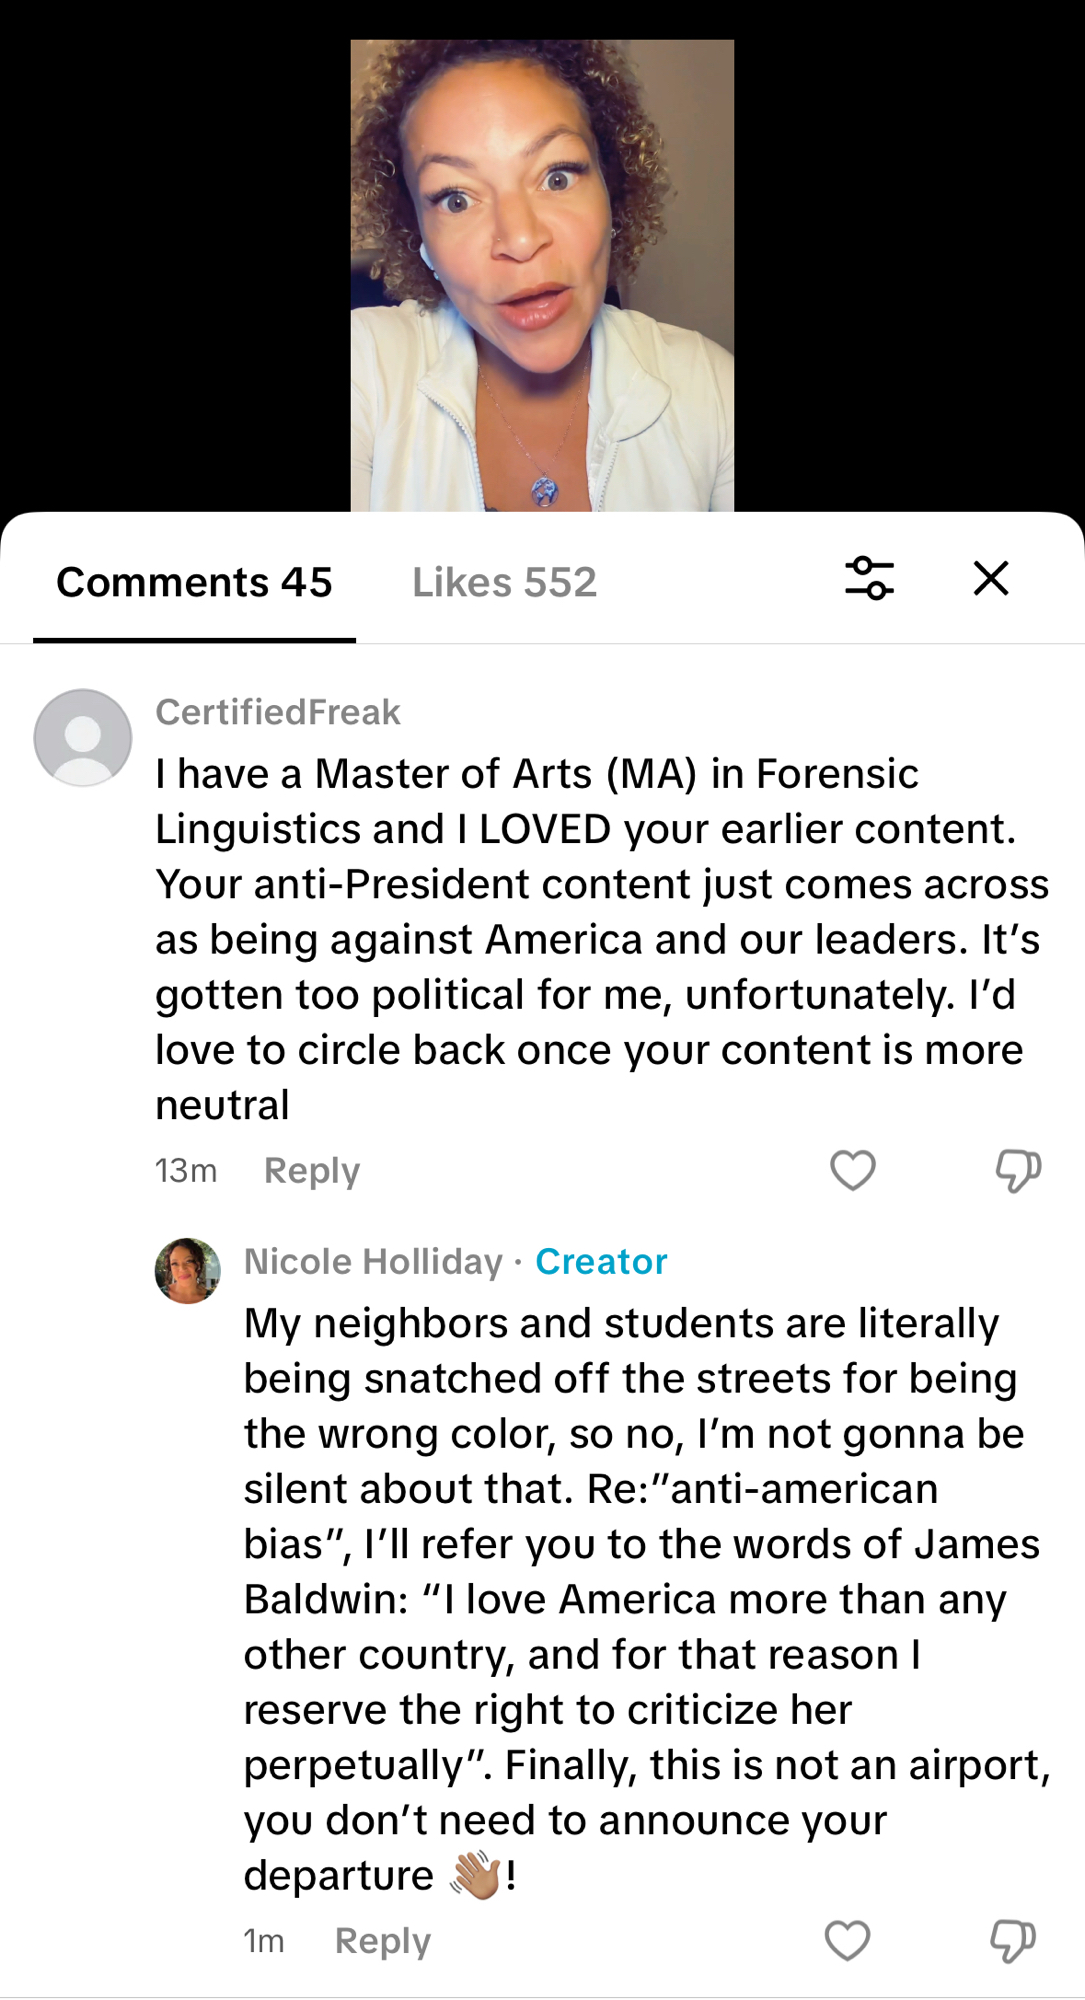Tap the 1m timestamp on the reply
The height and width of the screenshot is (2000, 1085).
click(x=264, y=1941)
